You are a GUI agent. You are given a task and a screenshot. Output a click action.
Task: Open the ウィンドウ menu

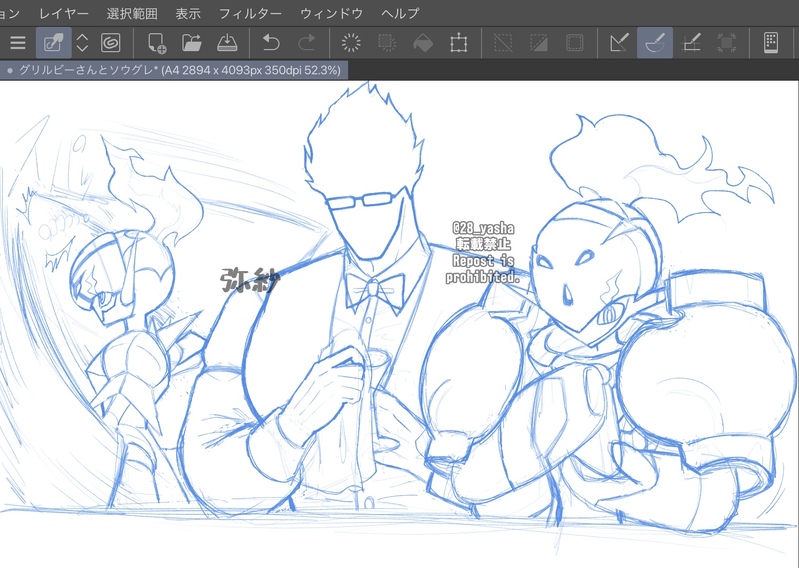click(332, 14)
